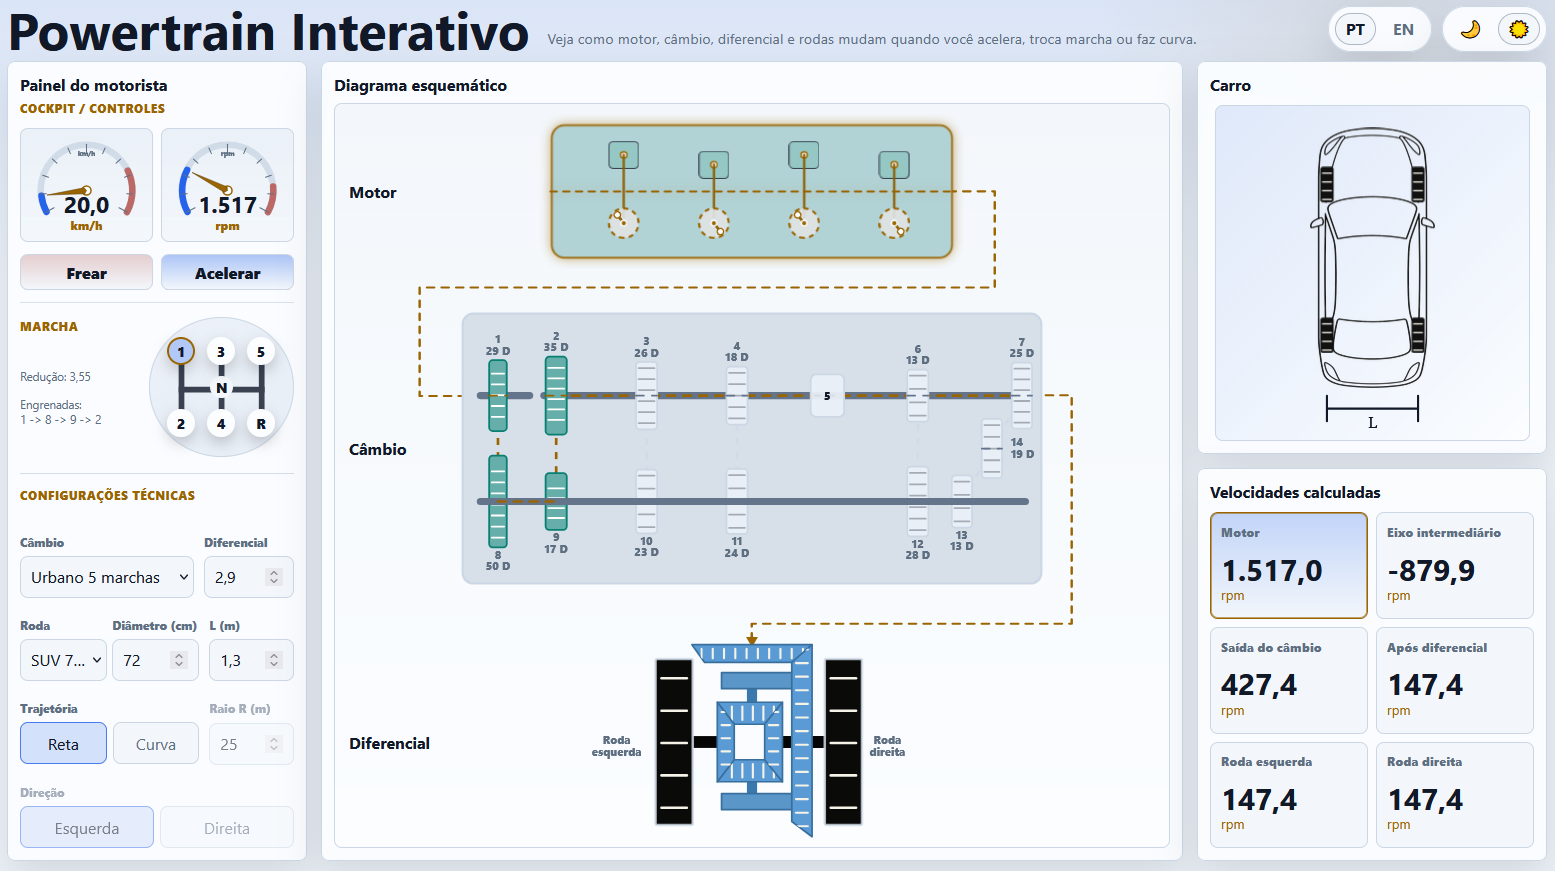Shift to neutral N on shifter
This screenshot has width=1555, height=871.
click(x=221, y=388)
